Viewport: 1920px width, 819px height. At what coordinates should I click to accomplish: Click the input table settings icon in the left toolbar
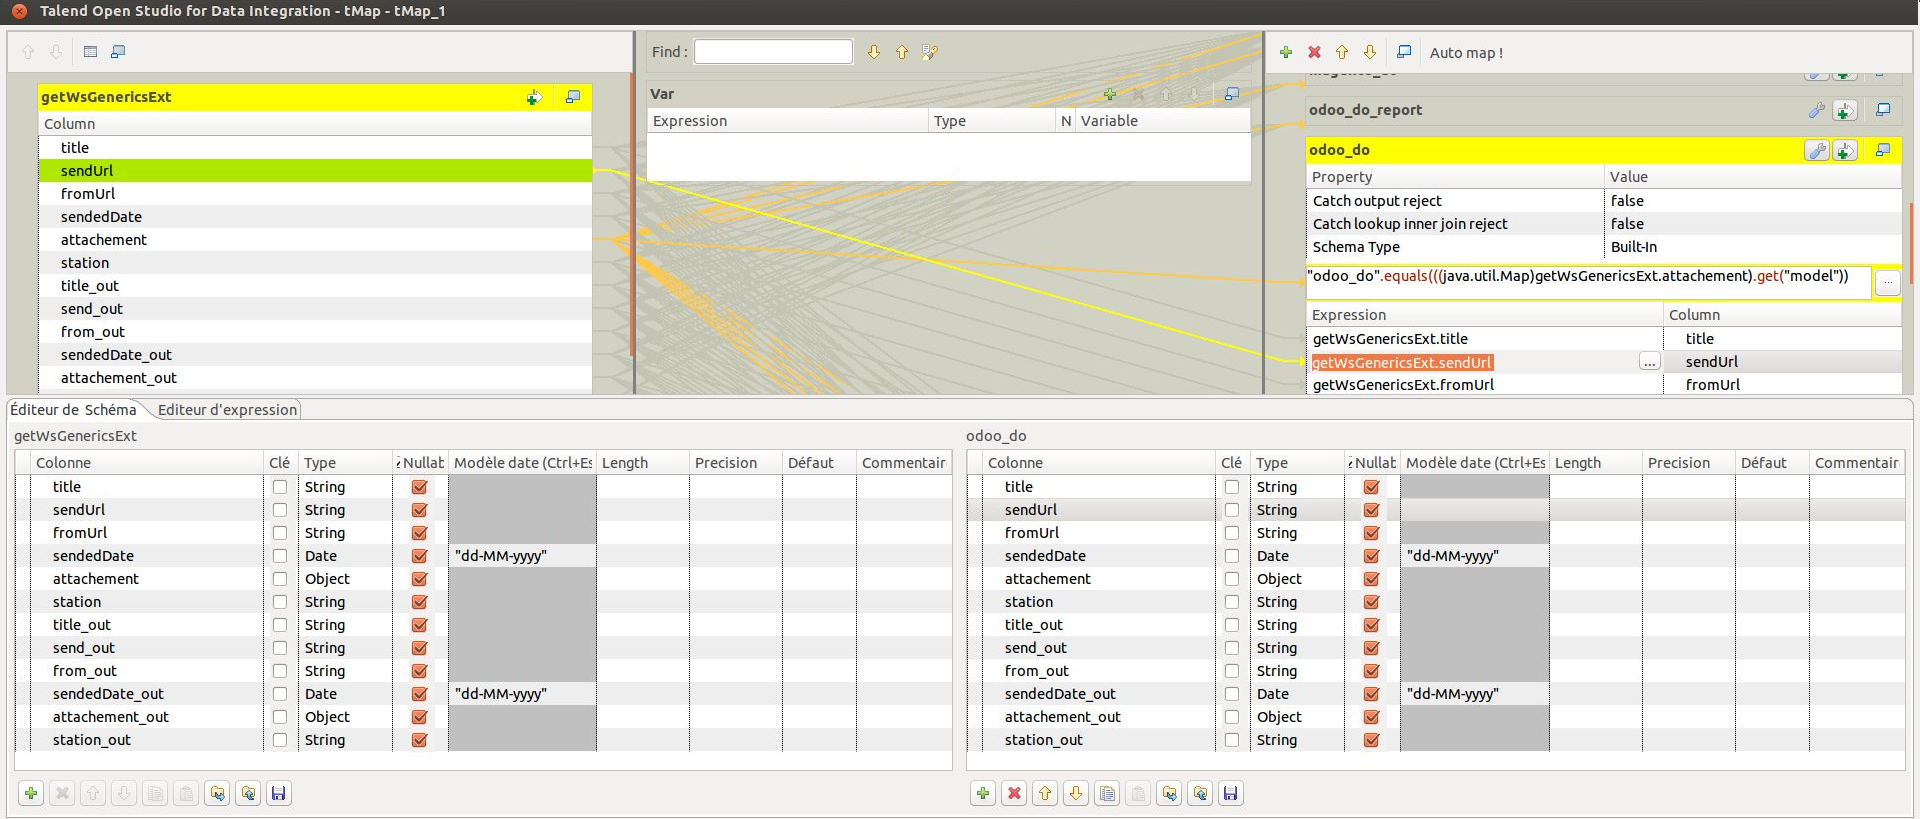click(x=90, y=52)
